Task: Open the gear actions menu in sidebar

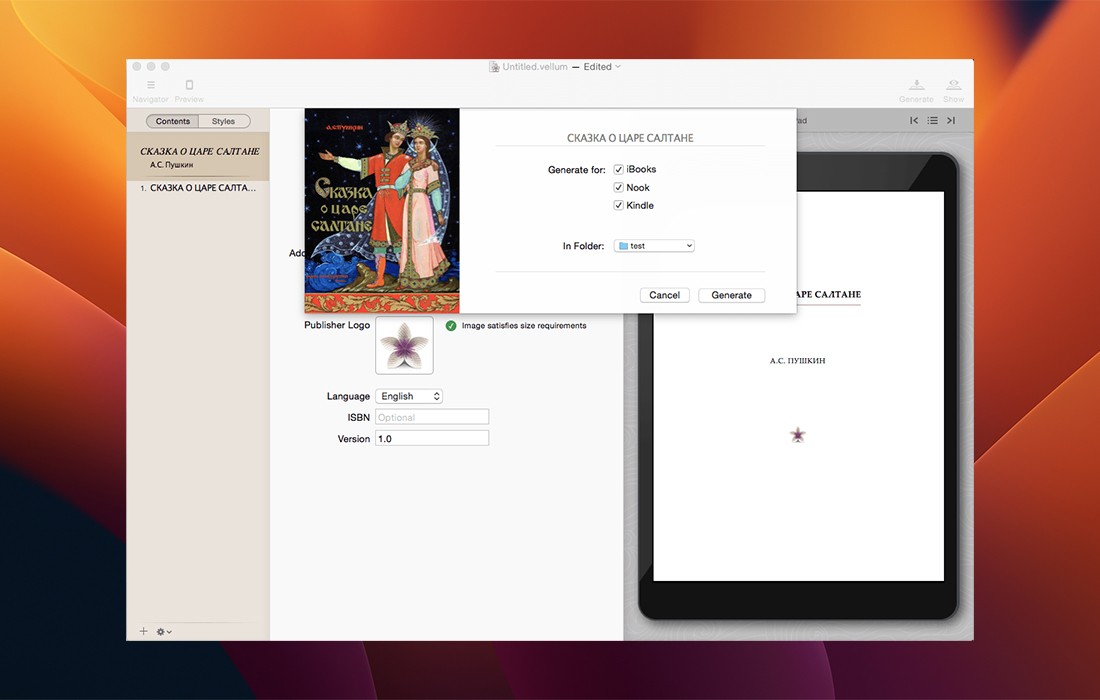Action: (x=164, y=632)
